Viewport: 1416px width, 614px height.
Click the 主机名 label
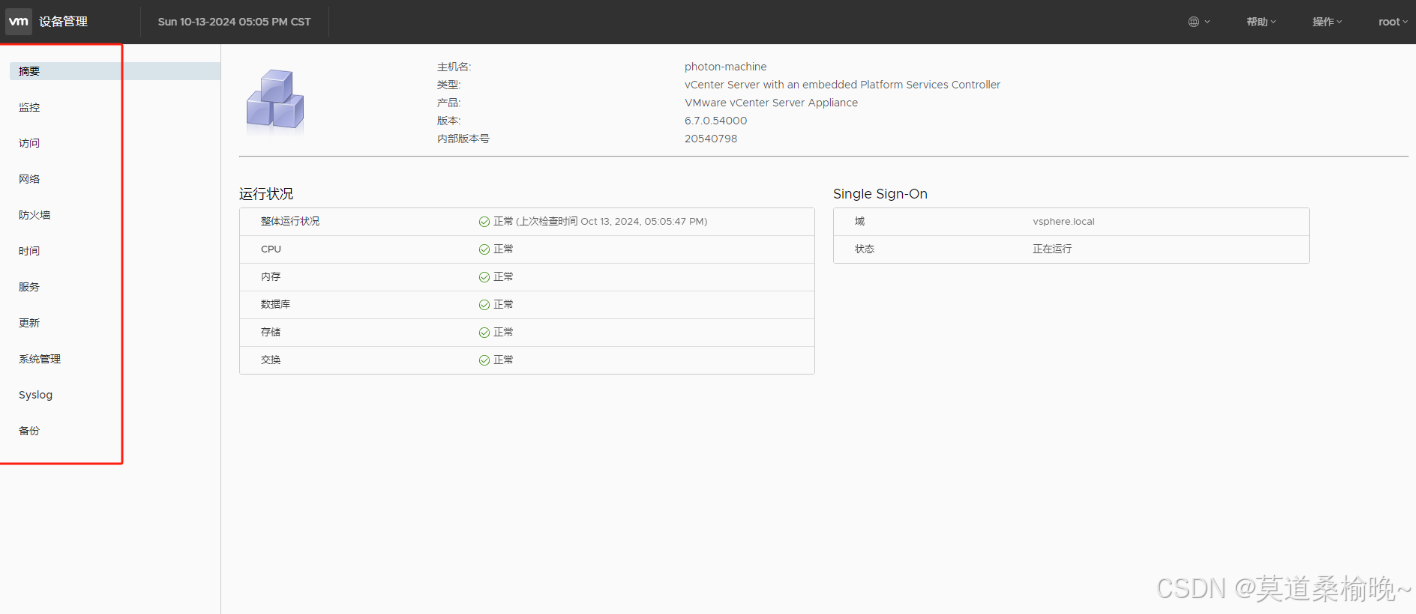[x=454, y=67]
